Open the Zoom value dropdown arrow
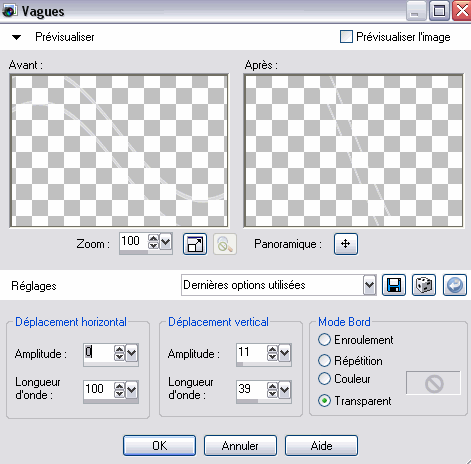 click(x=166, y=242)
